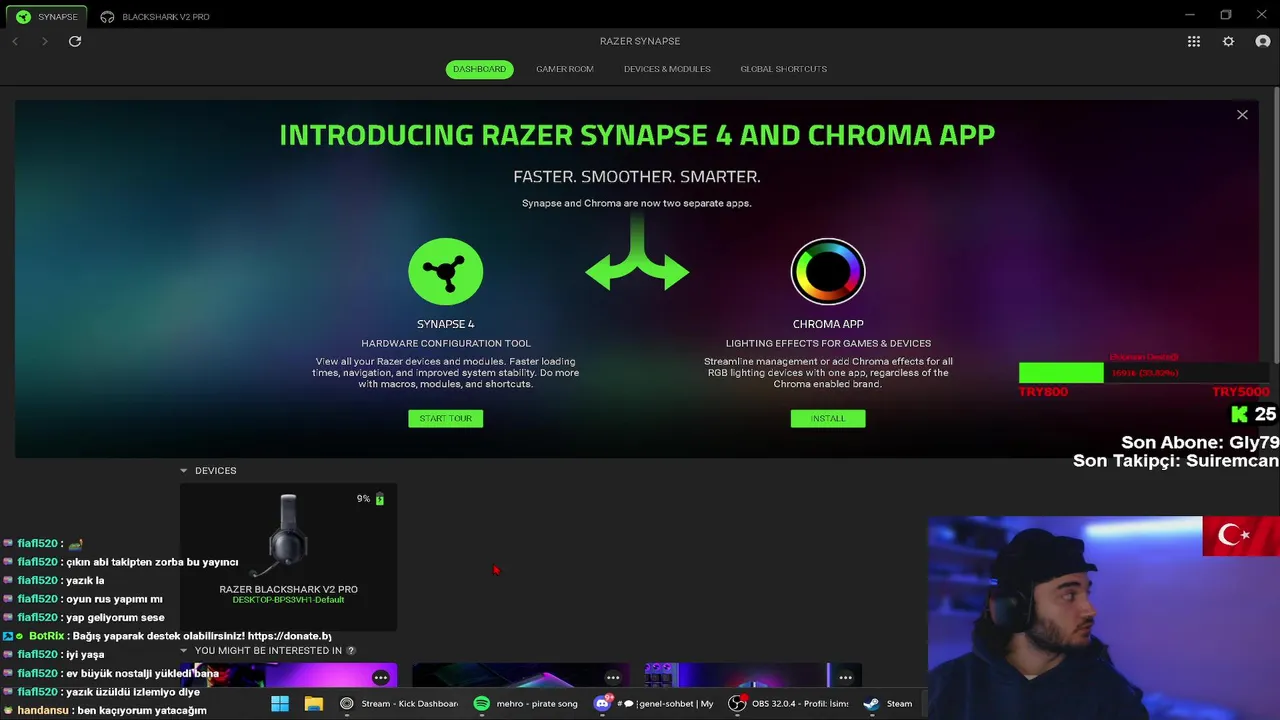1280x720 pixels.
Task: Switch to Spotify mehro - pirate song
Action: pyautogui.click(x=526, y=703)
